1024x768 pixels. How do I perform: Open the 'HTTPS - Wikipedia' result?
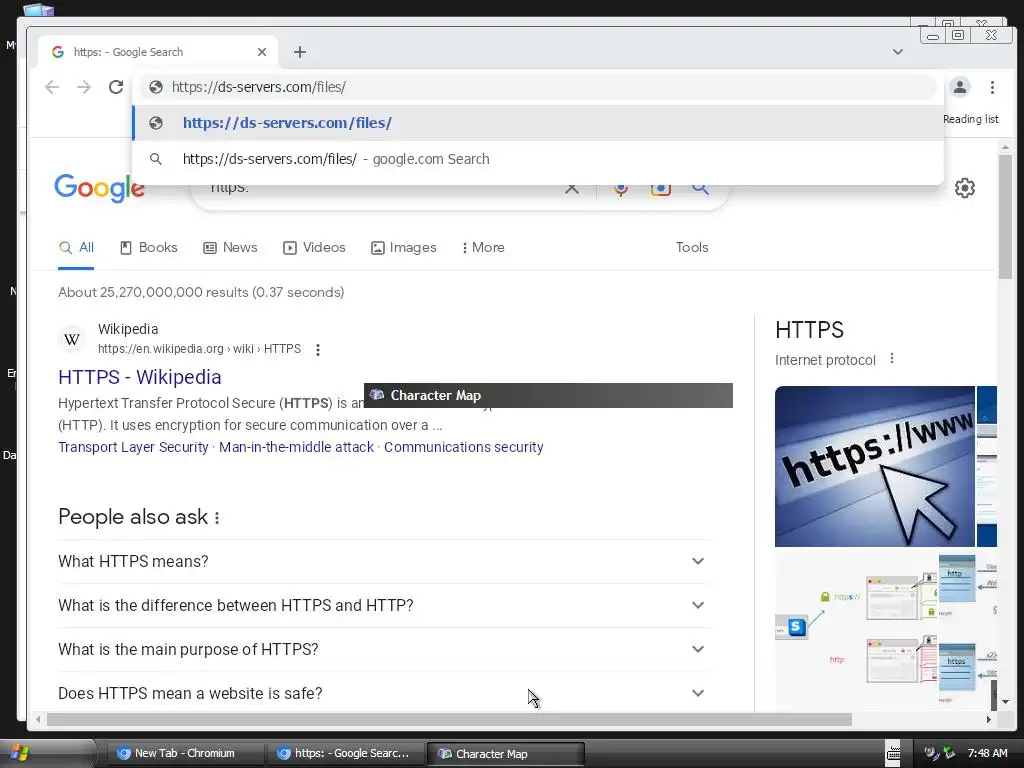[140, 377]
